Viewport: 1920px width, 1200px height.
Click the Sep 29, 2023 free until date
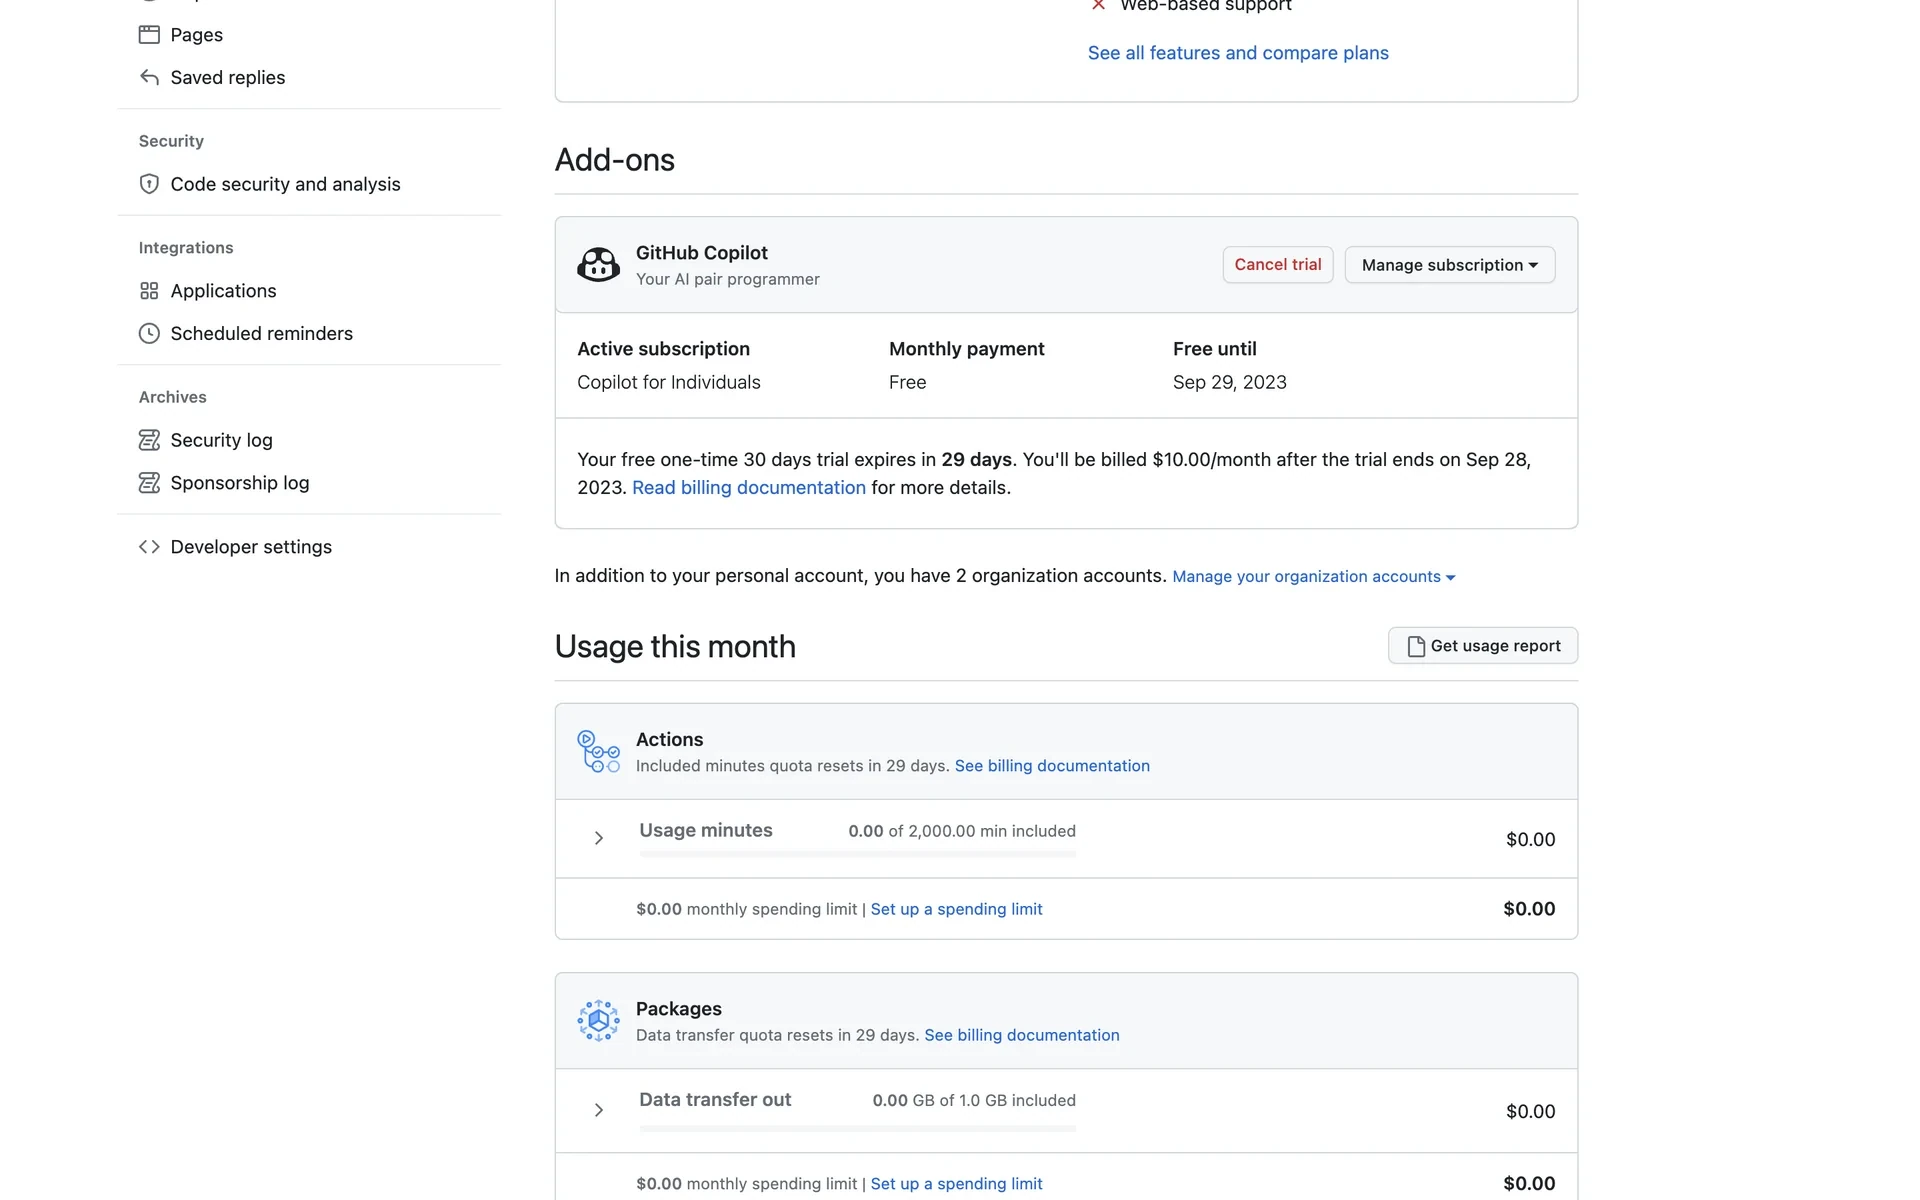pyautogui.click(x=1229, y=383)
